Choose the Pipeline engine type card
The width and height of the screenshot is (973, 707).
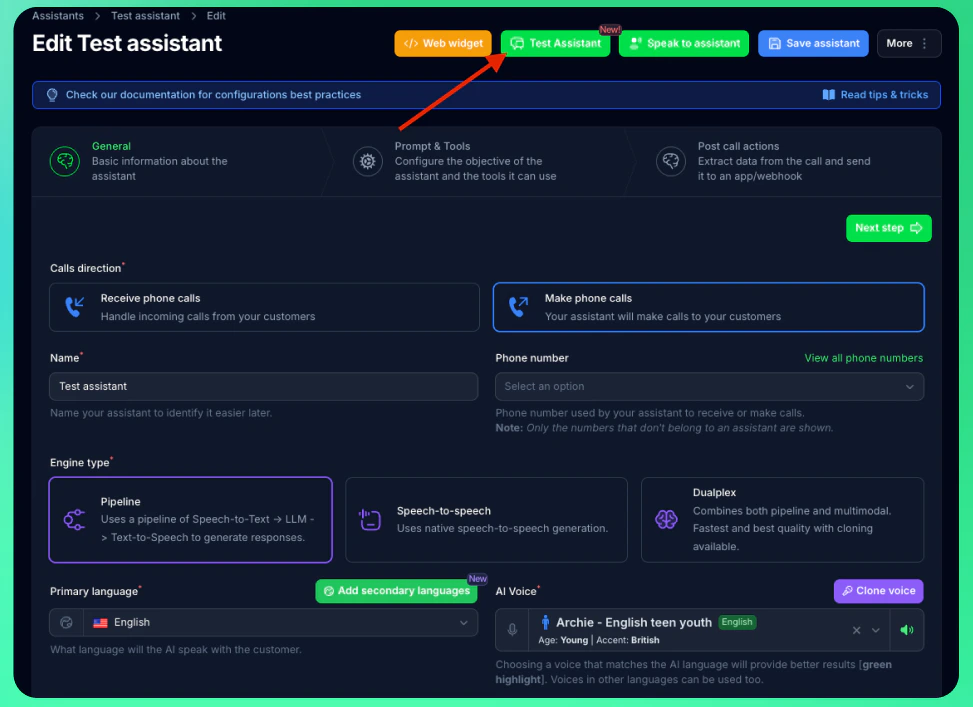190,520
